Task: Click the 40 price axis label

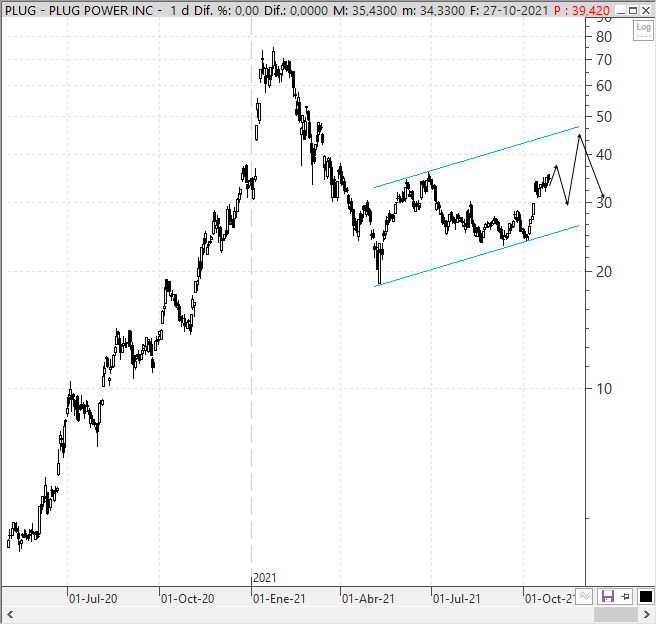Action: (604, 155)
